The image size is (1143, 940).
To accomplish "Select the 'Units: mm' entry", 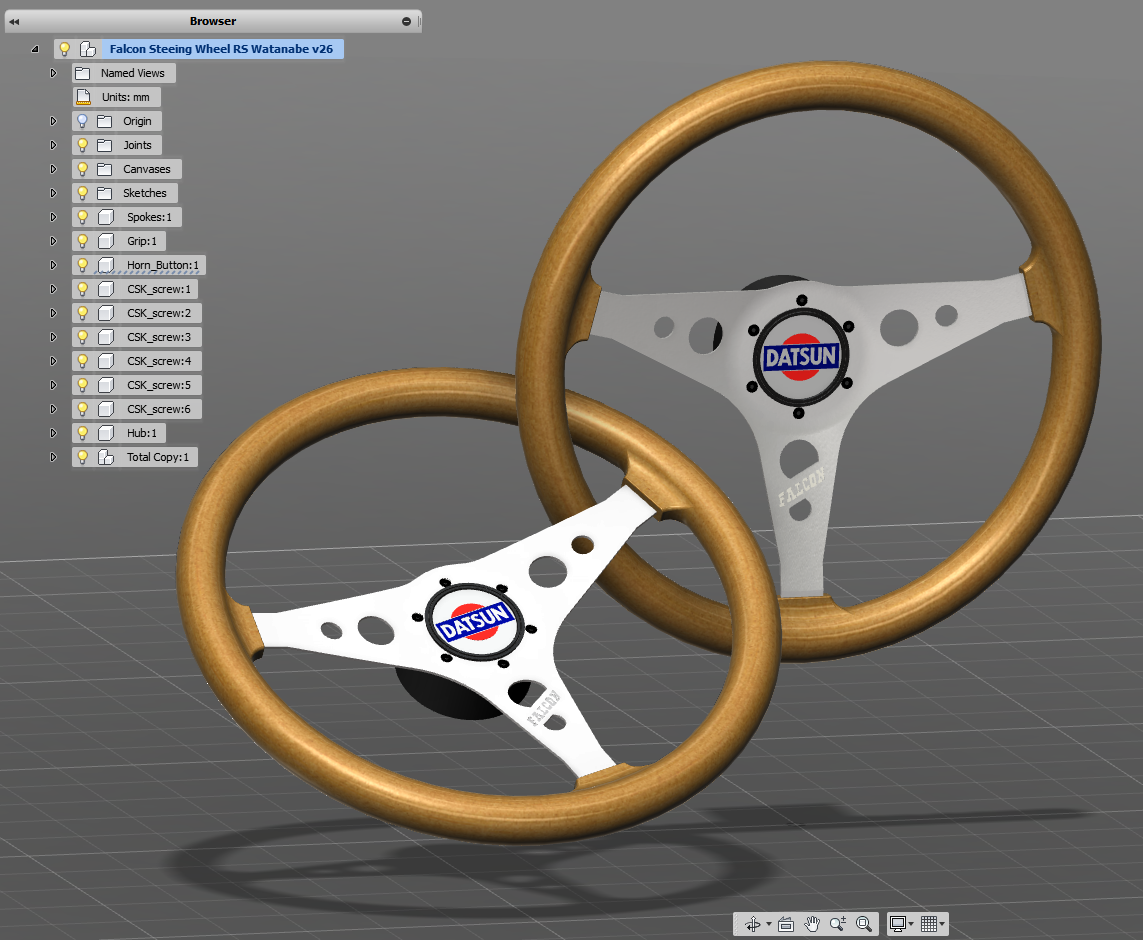I will click(x=125, y=97).
